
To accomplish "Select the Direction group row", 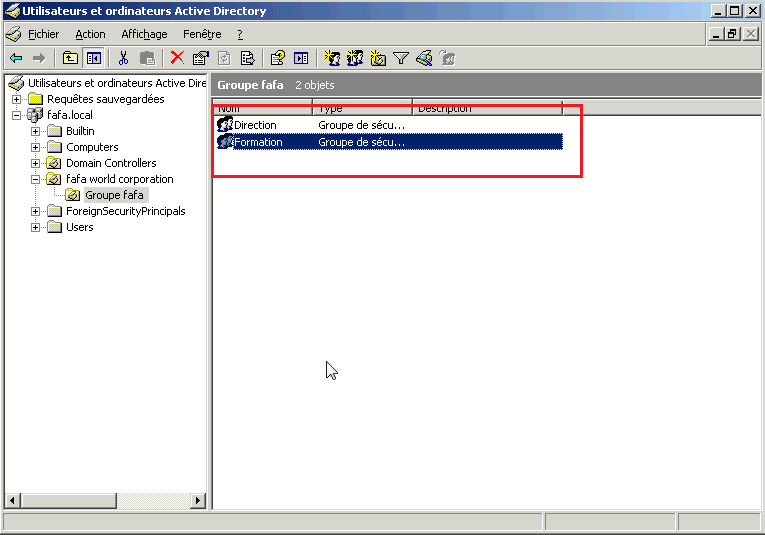I will pyautogui.click(x=389, y=125).
